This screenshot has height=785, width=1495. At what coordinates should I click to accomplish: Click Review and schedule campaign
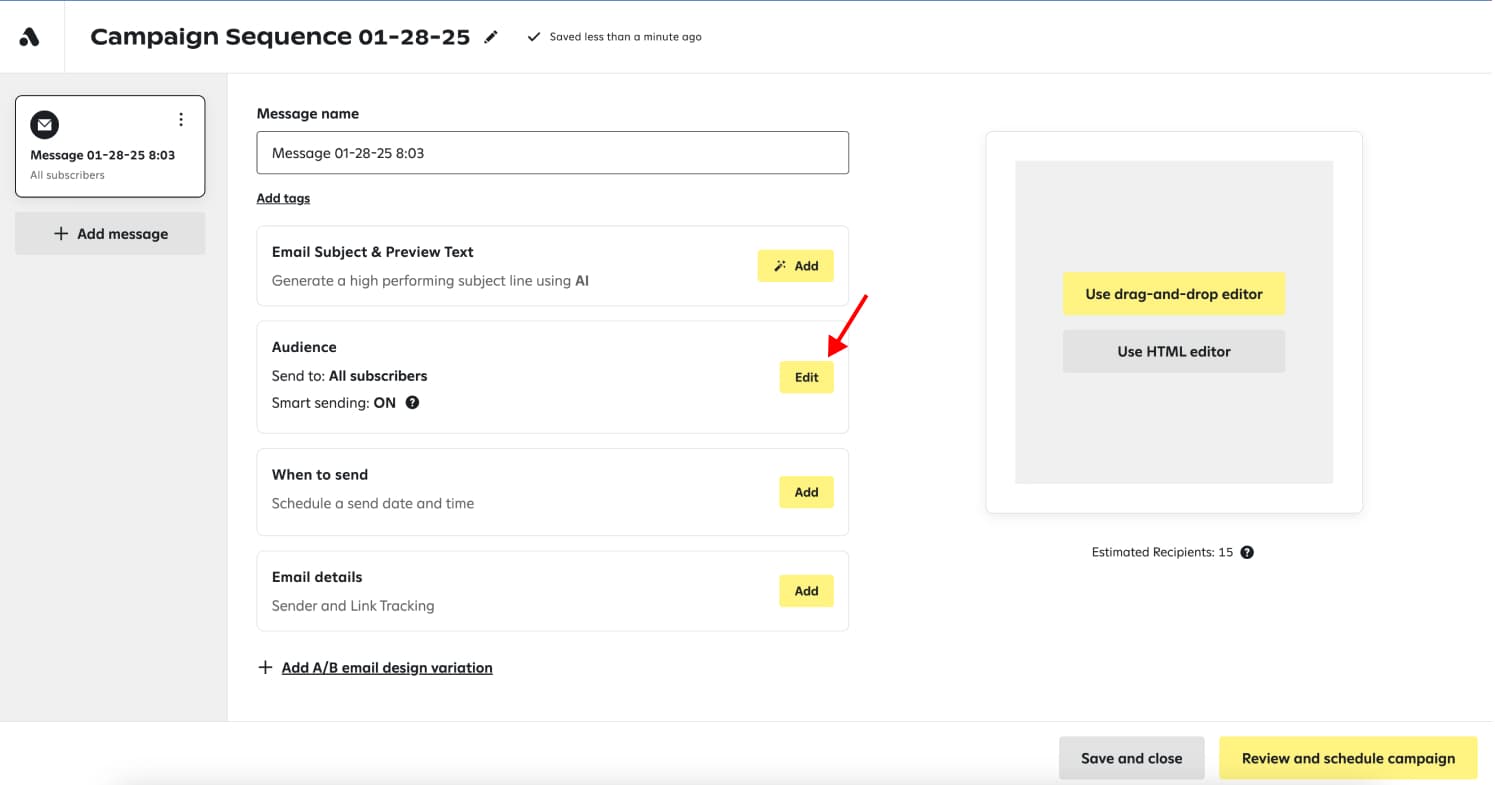click(1347, 758)
